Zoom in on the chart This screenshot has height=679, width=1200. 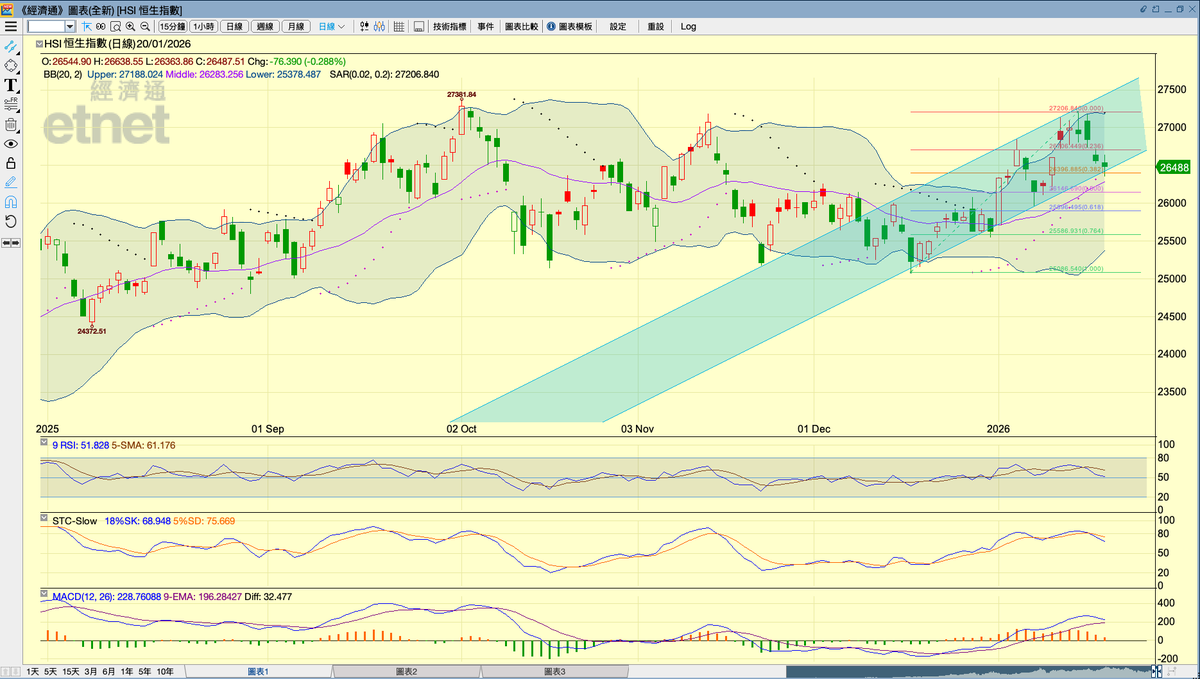click(130, 26)
